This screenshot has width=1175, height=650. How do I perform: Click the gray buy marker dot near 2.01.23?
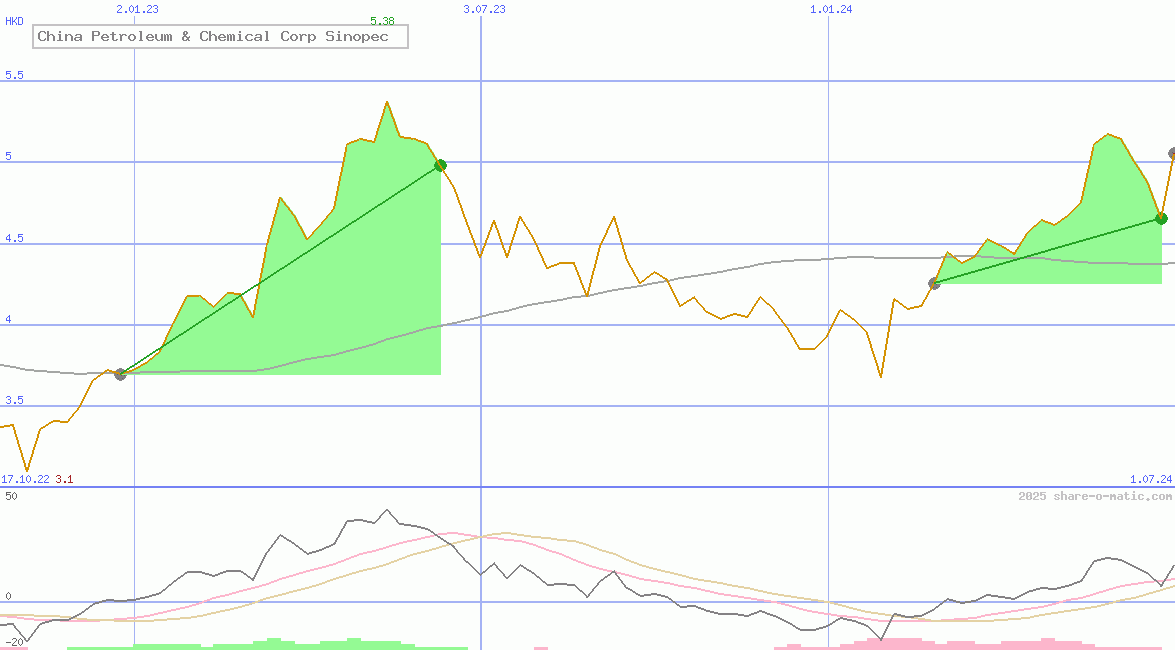pos(121,374)
